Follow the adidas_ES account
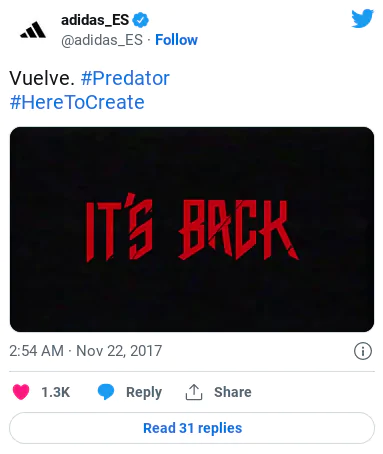 [x=176, y=40]
